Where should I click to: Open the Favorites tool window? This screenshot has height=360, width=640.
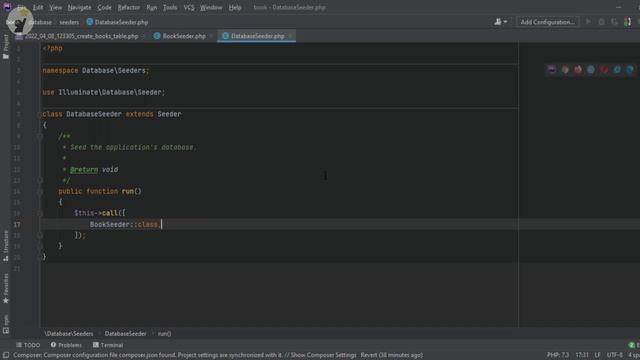coord(6,288)
